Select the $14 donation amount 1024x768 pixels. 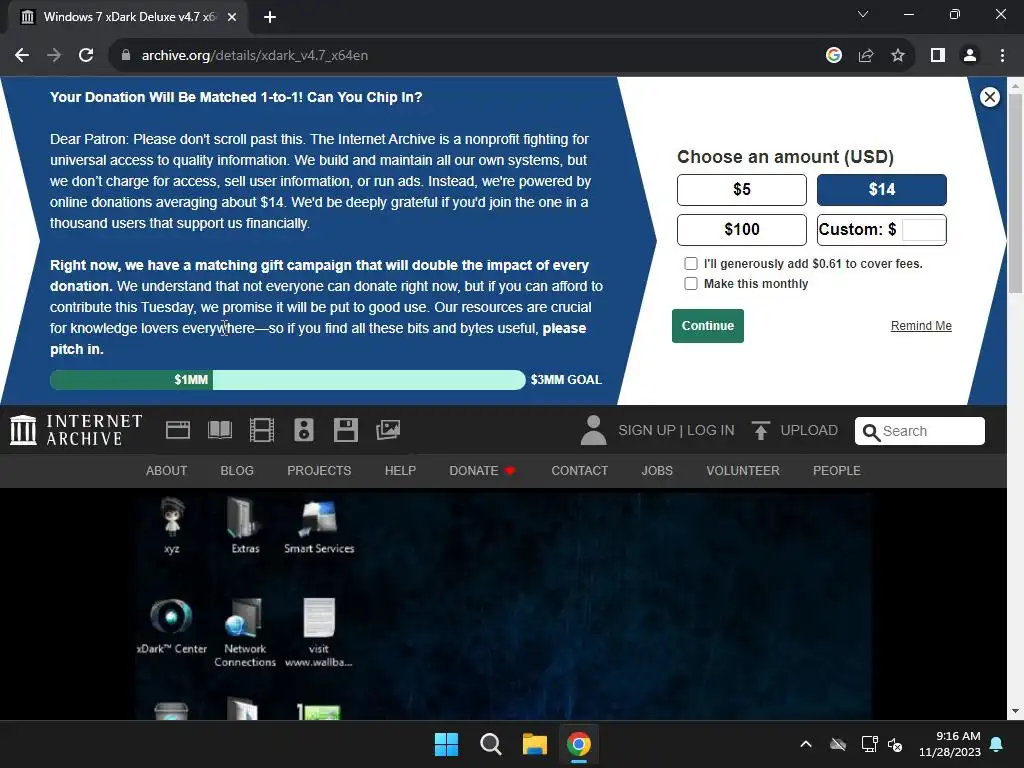coord(882,190)
